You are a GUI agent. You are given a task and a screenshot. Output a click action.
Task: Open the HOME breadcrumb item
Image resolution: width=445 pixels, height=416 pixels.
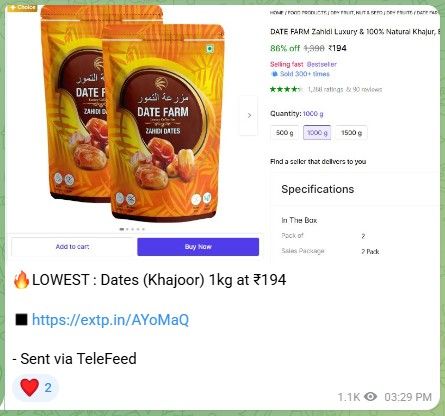pos(276,13)
